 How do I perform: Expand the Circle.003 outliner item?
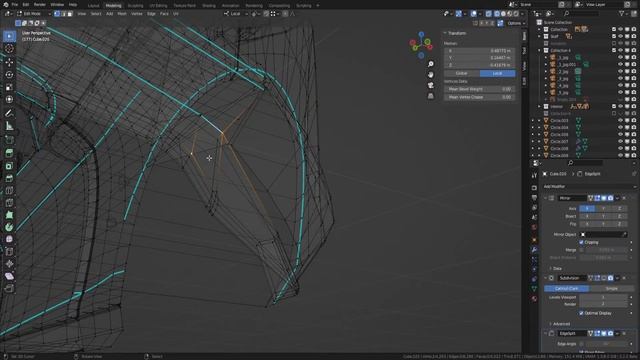540,120
